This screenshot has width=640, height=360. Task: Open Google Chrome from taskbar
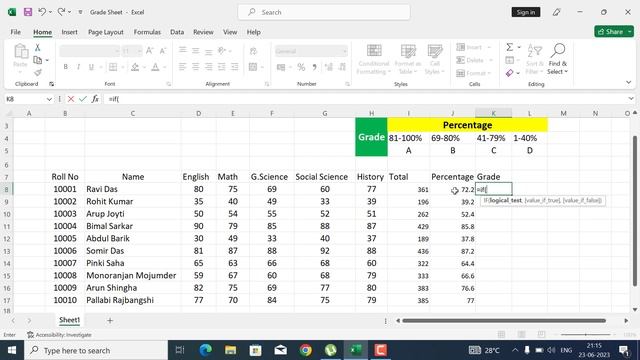tap(305, 350)
